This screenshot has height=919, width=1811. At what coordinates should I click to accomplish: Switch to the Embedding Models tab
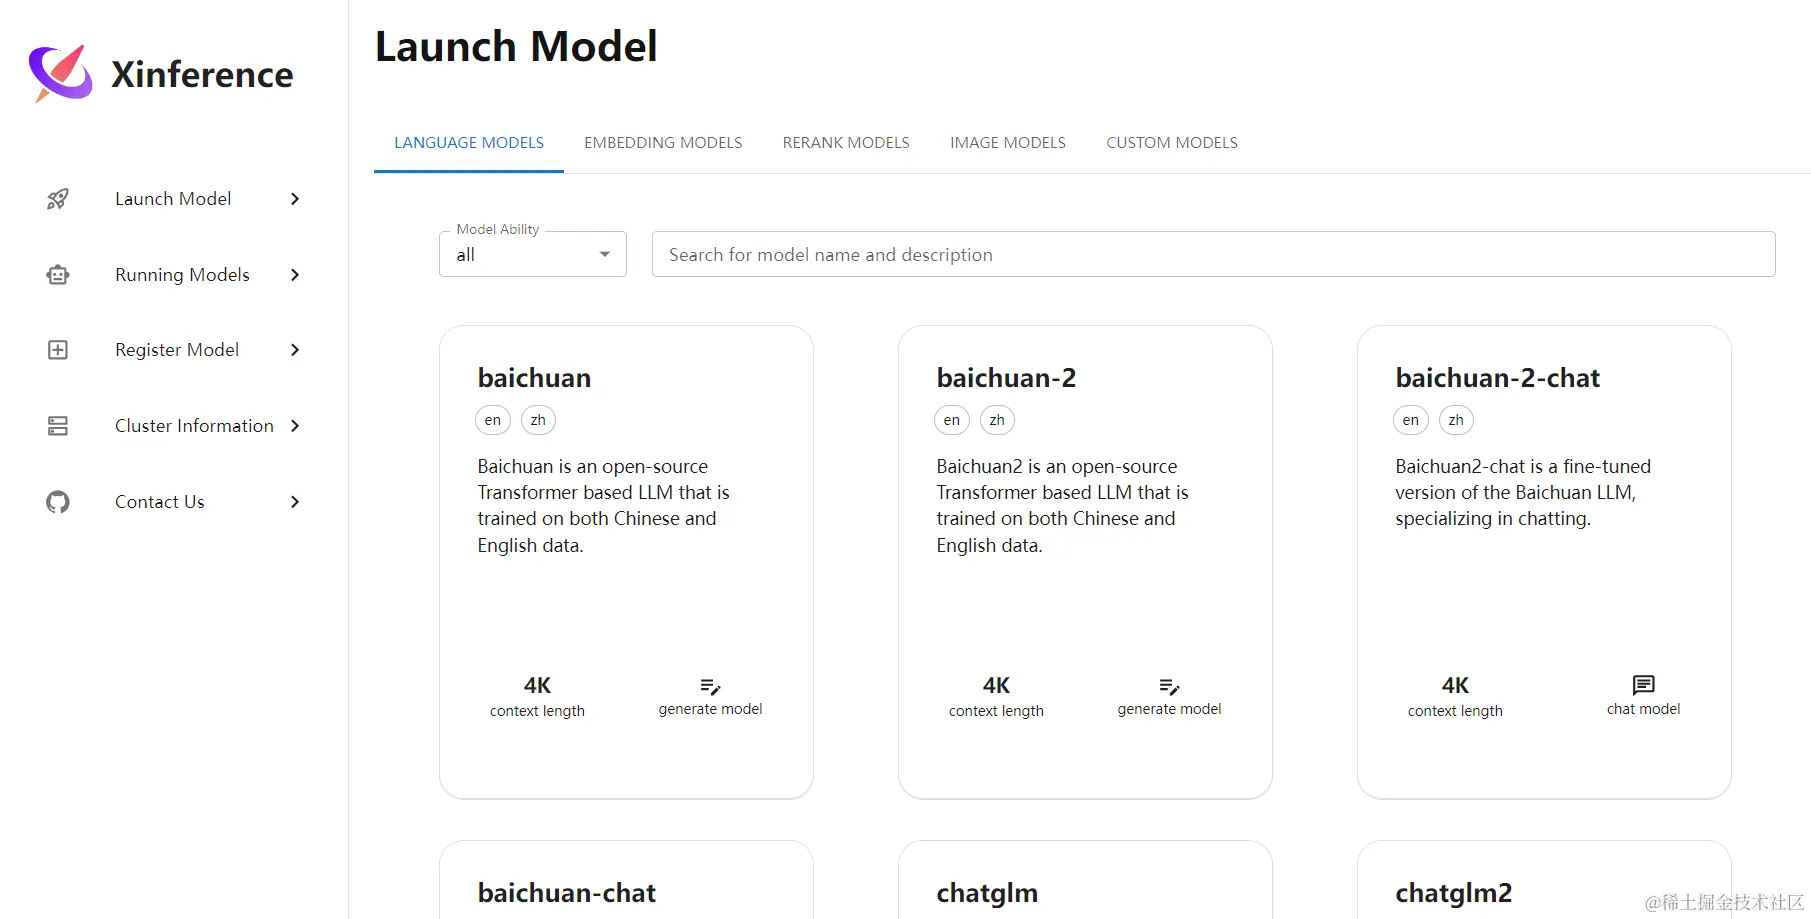(x=663, y=143)
